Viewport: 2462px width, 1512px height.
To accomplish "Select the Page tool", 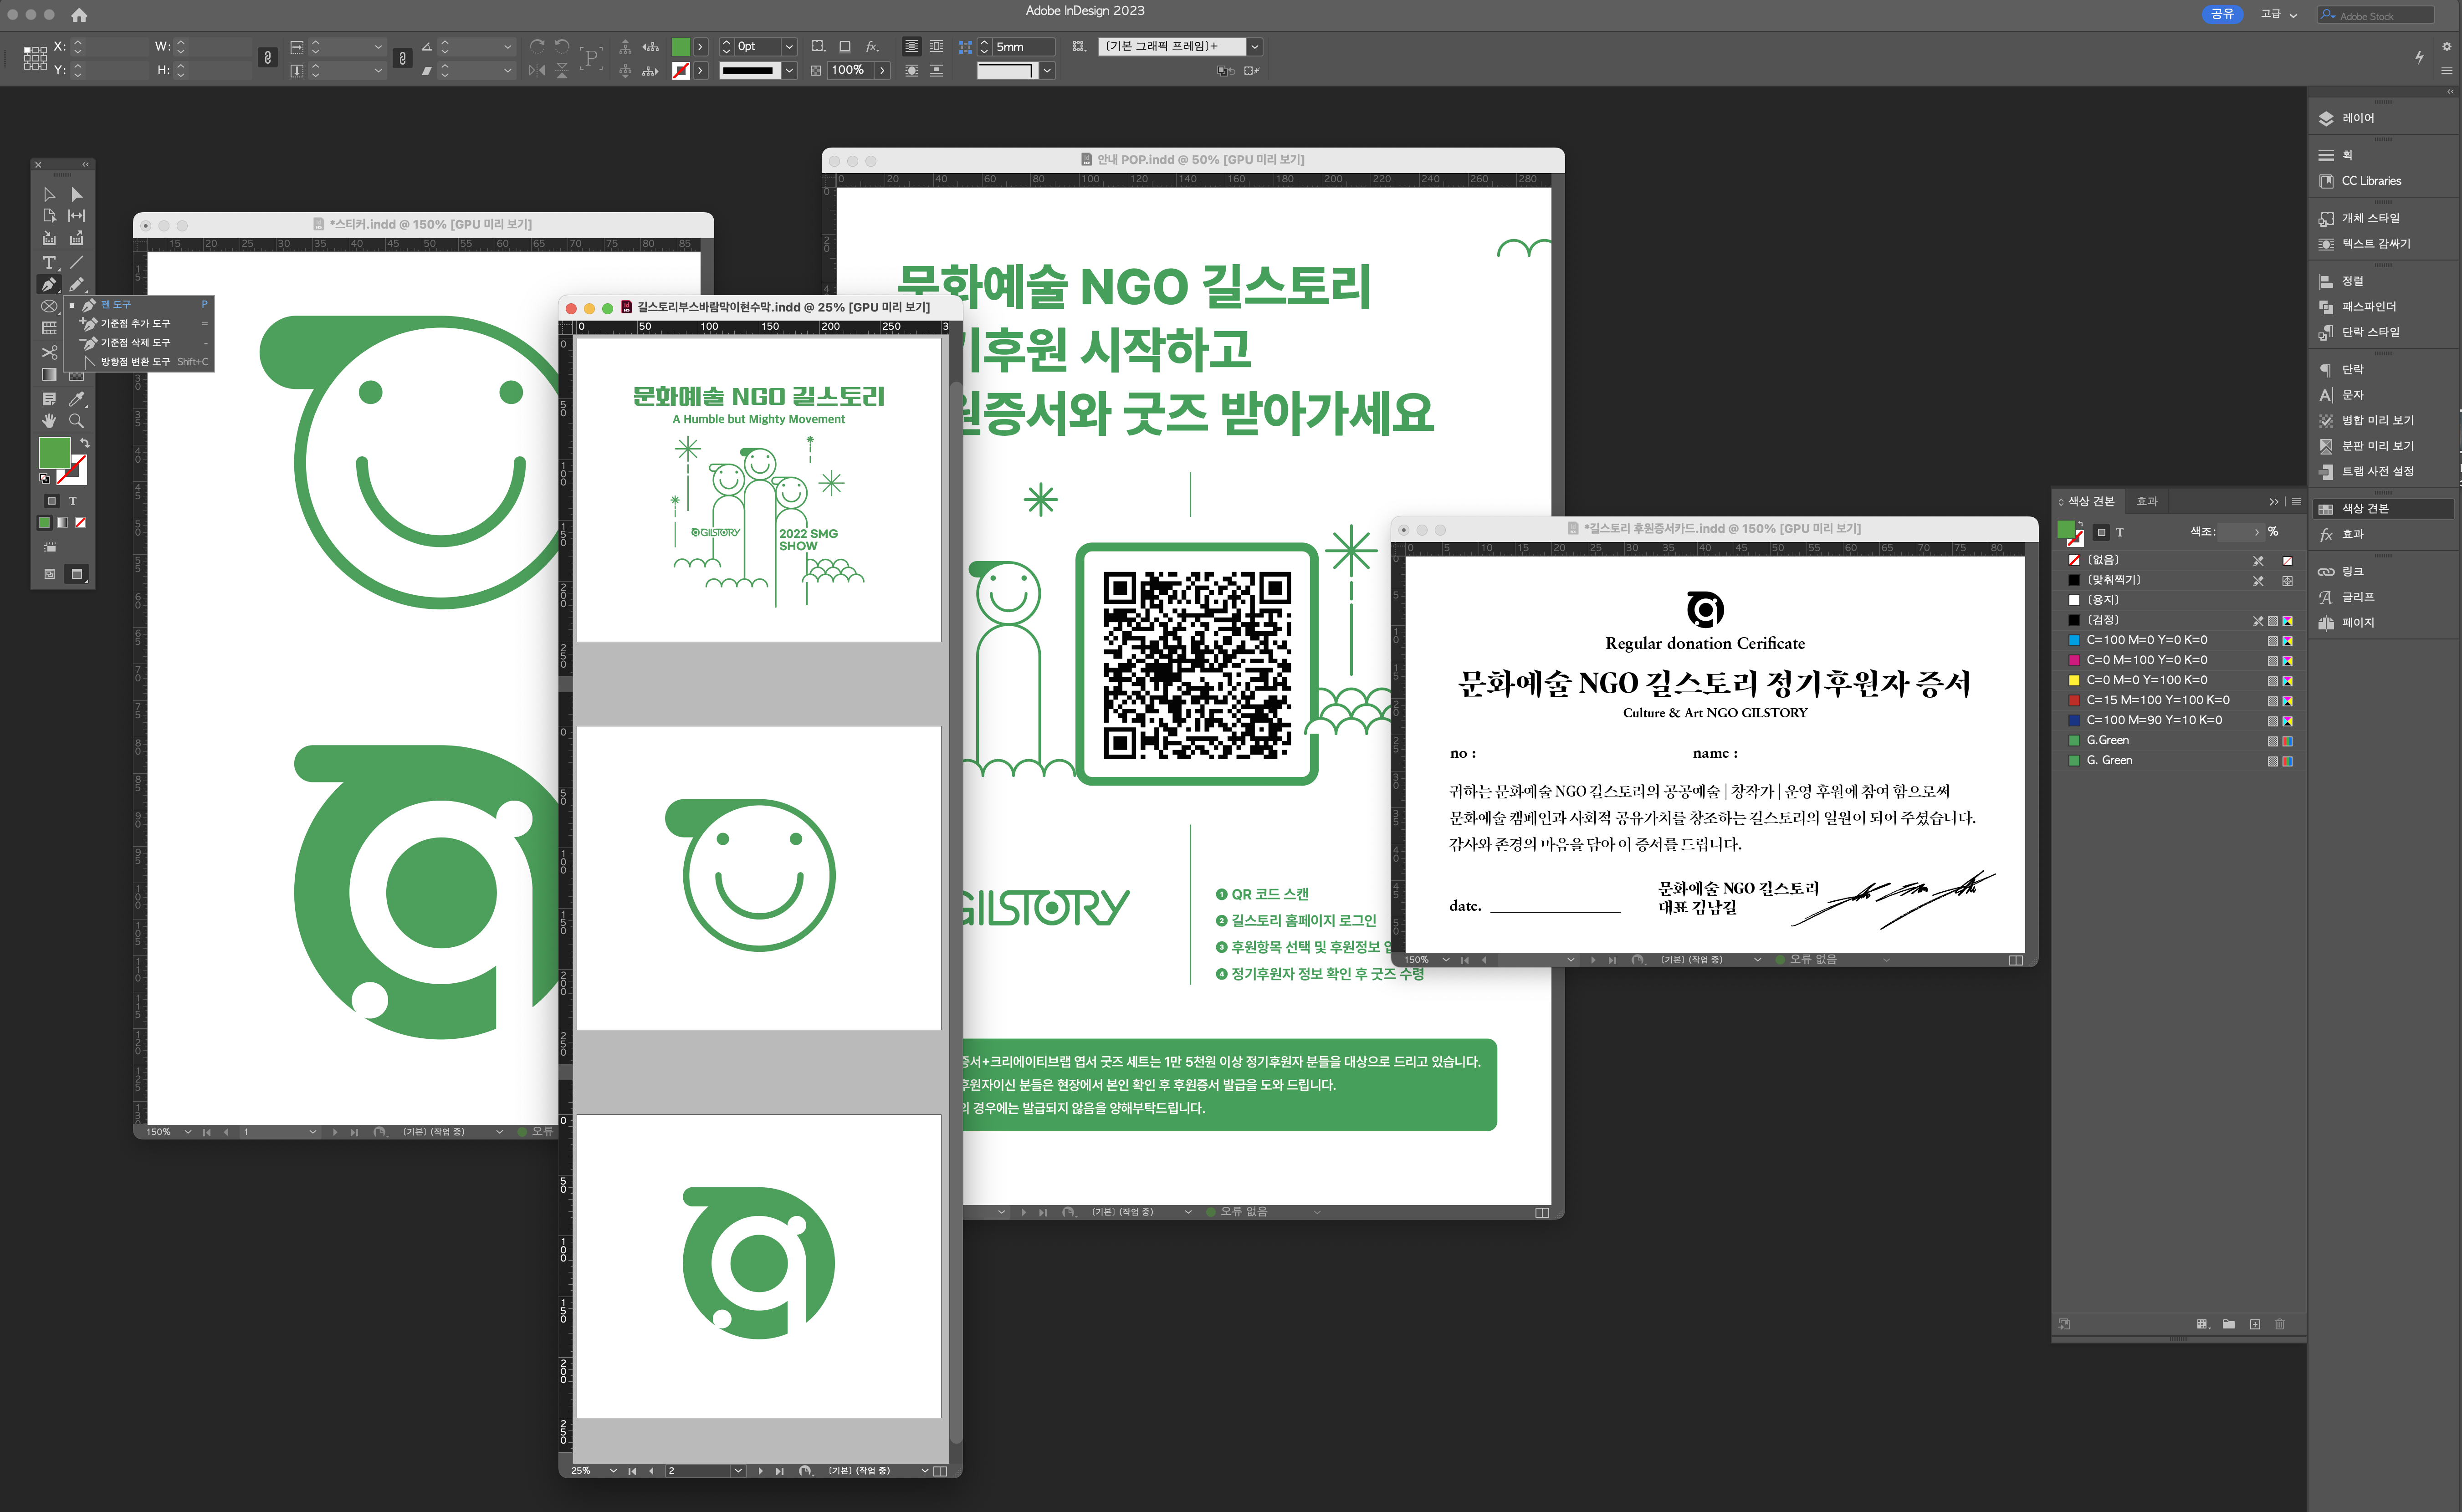I will 49,216.
